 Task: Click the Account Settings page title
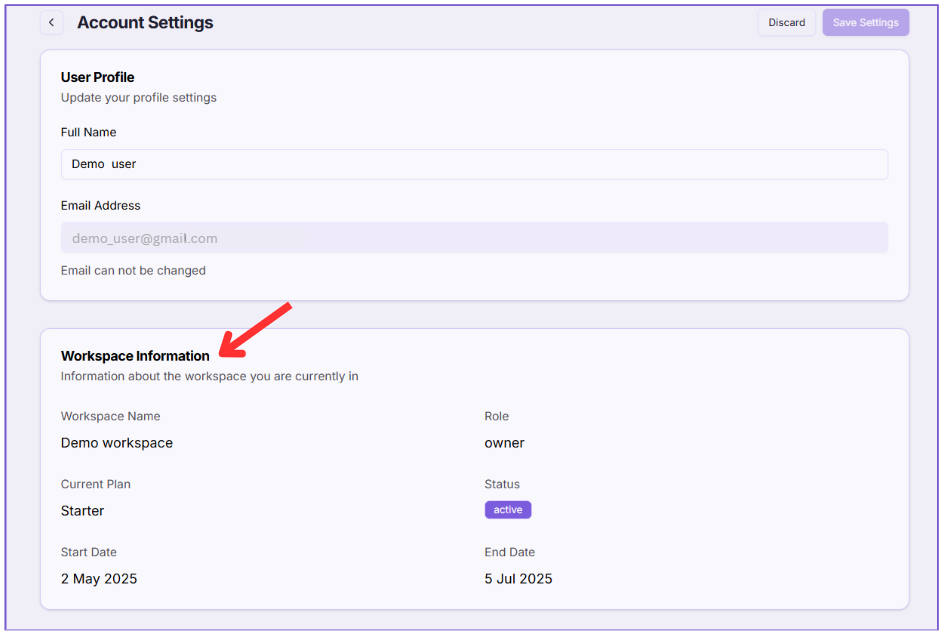(x=145, y=23)
